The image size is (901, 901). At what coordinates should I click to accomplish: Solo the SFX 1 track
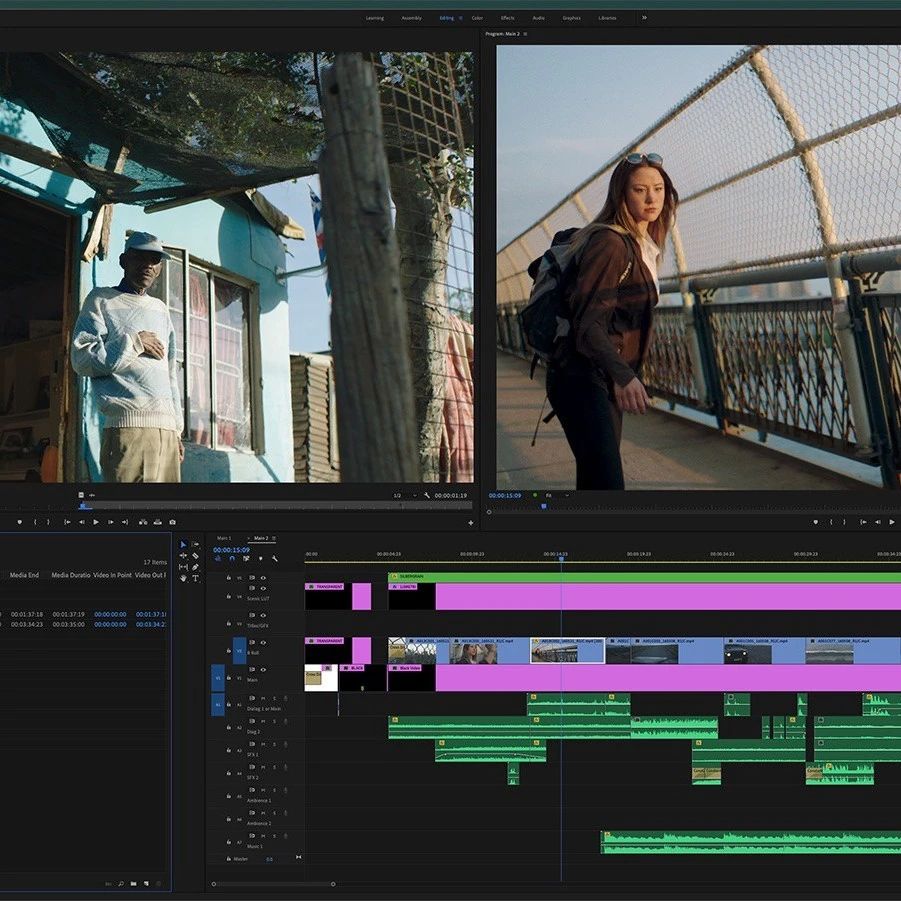coord(274,744)
